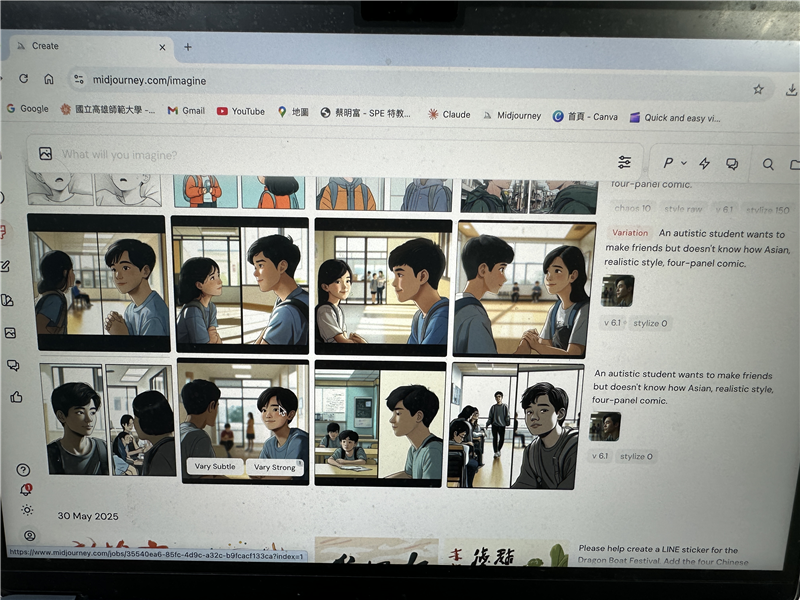Screen dimensions: 800x600
Task: Click 'stylize 0' tag of the lower prompt
Action: [636, 456]
